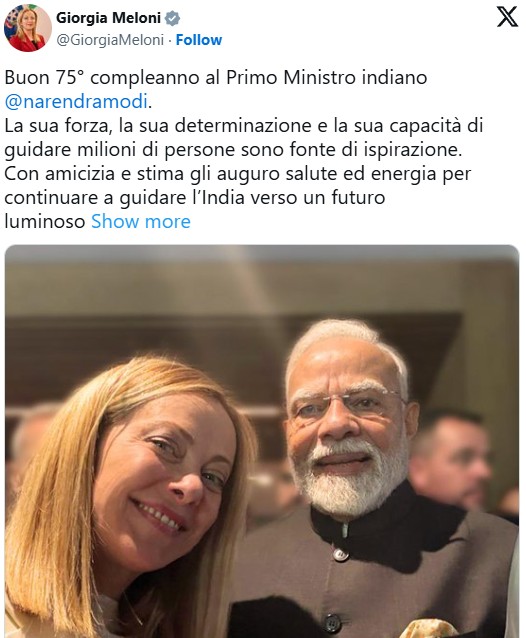Open the X logo in the tweet corner
The image size is (526, 638).
(x=507, y=17)
